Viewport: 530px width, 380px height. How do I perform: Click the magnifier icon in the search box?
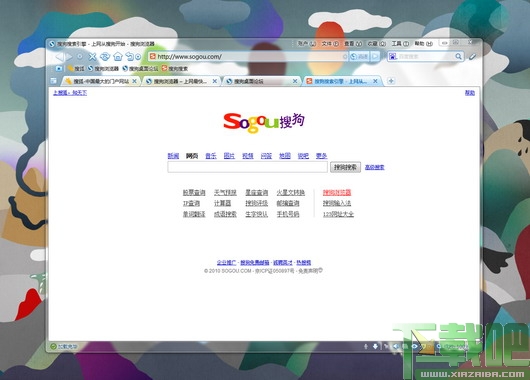(x=458, y=56)
